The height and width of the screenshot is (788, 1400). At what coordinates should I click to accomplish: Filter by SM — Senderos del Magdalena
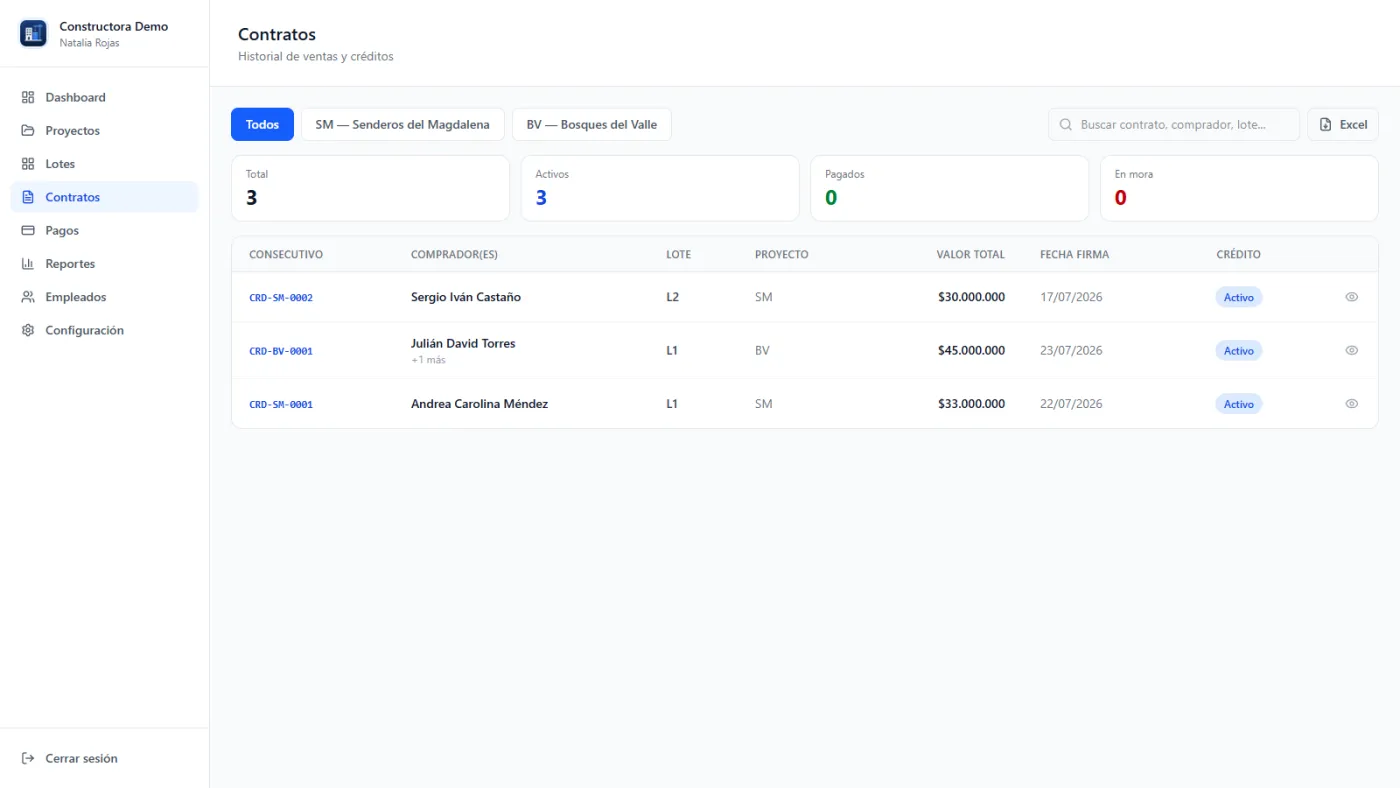click(x=402, y=125)
